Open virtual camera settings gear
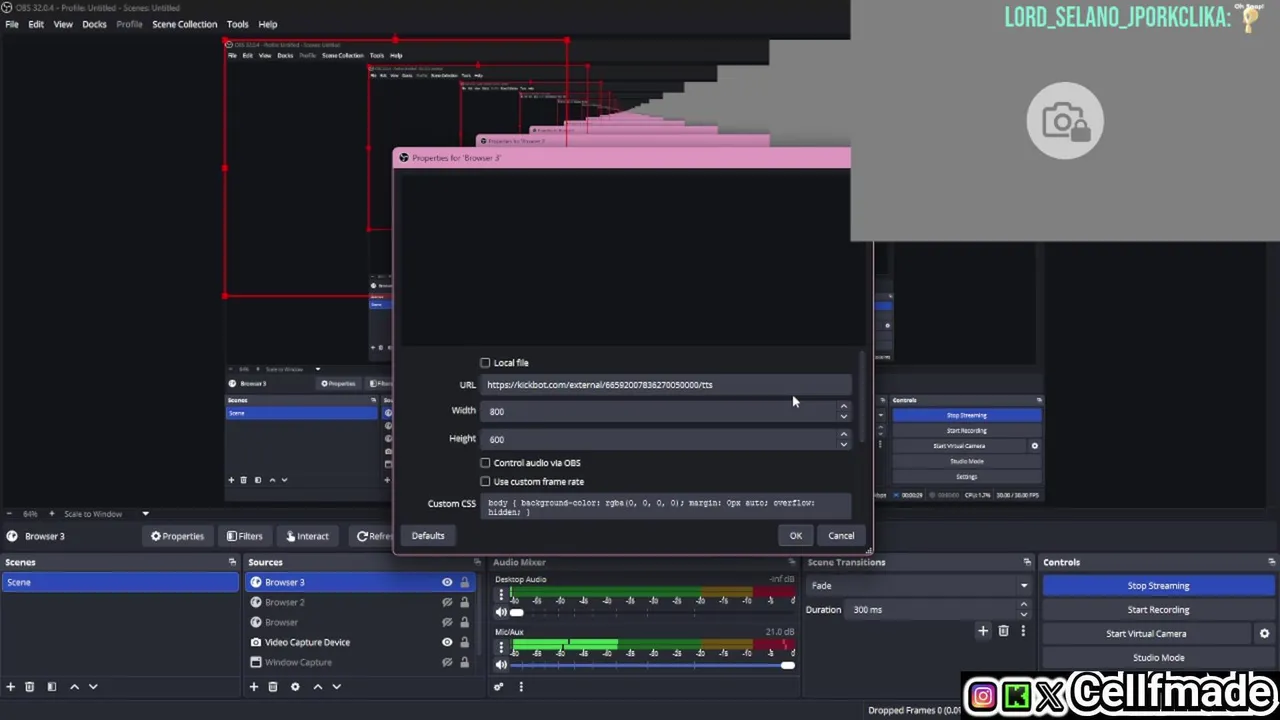The image size is (1280, 720). point(1264,634)
